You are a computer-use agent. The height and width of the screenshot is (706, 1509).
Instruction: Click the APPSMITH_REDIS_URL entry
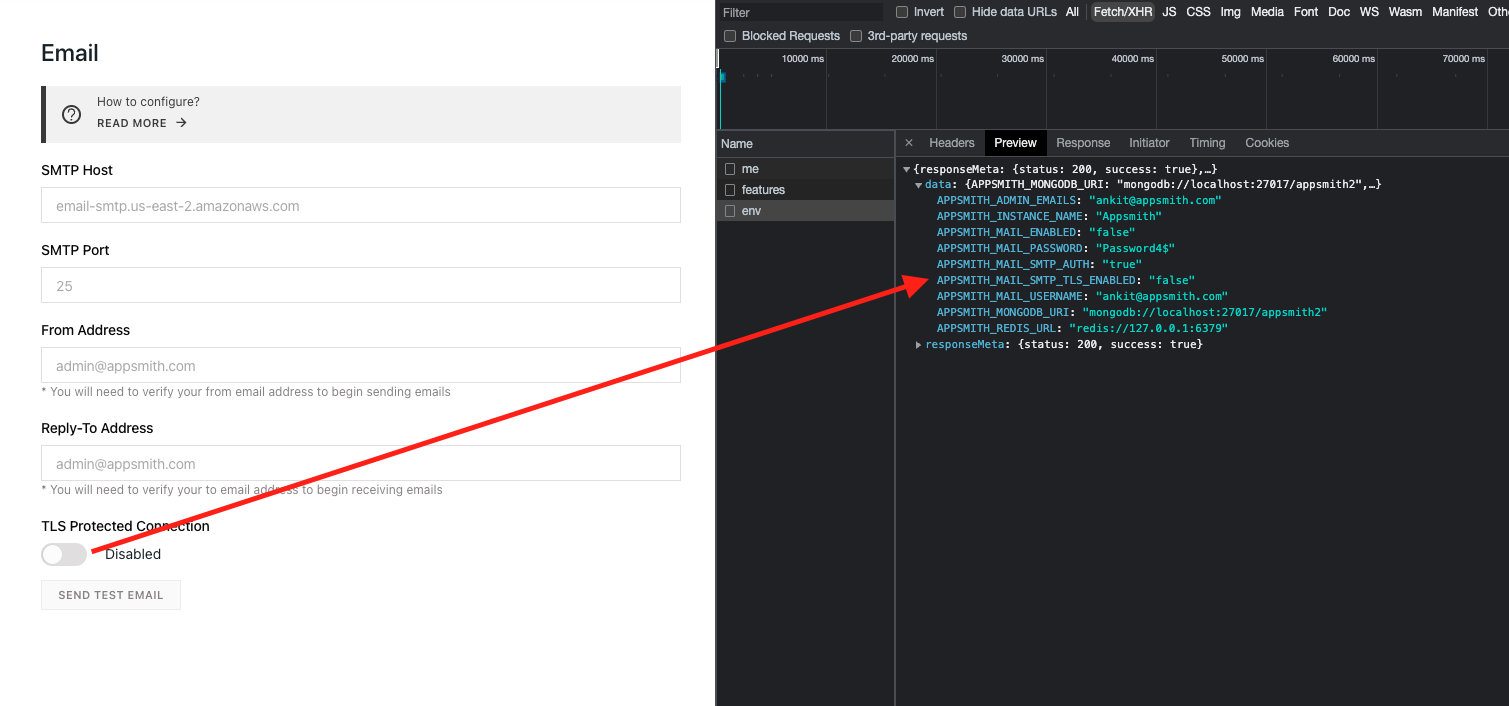pyautogui.click(x=1082, y=329)
